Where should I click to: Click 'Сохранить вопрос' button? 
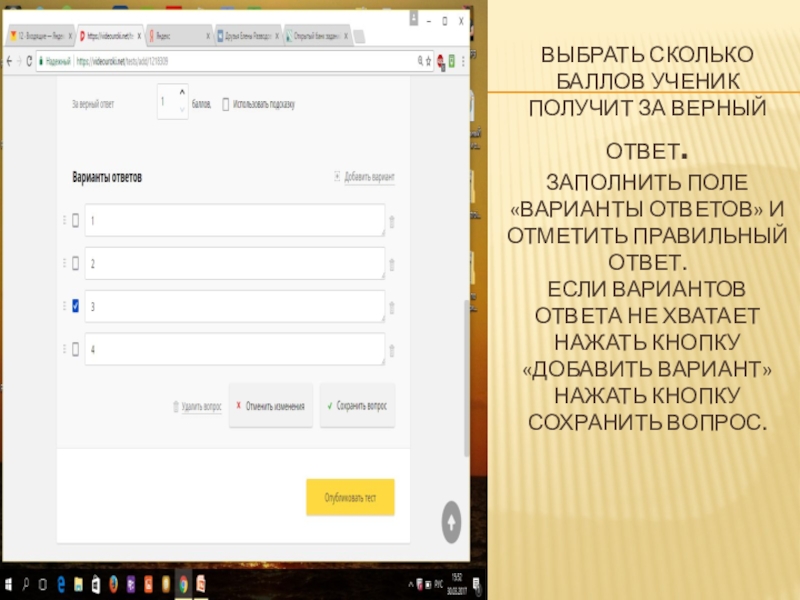coord(357,407)
